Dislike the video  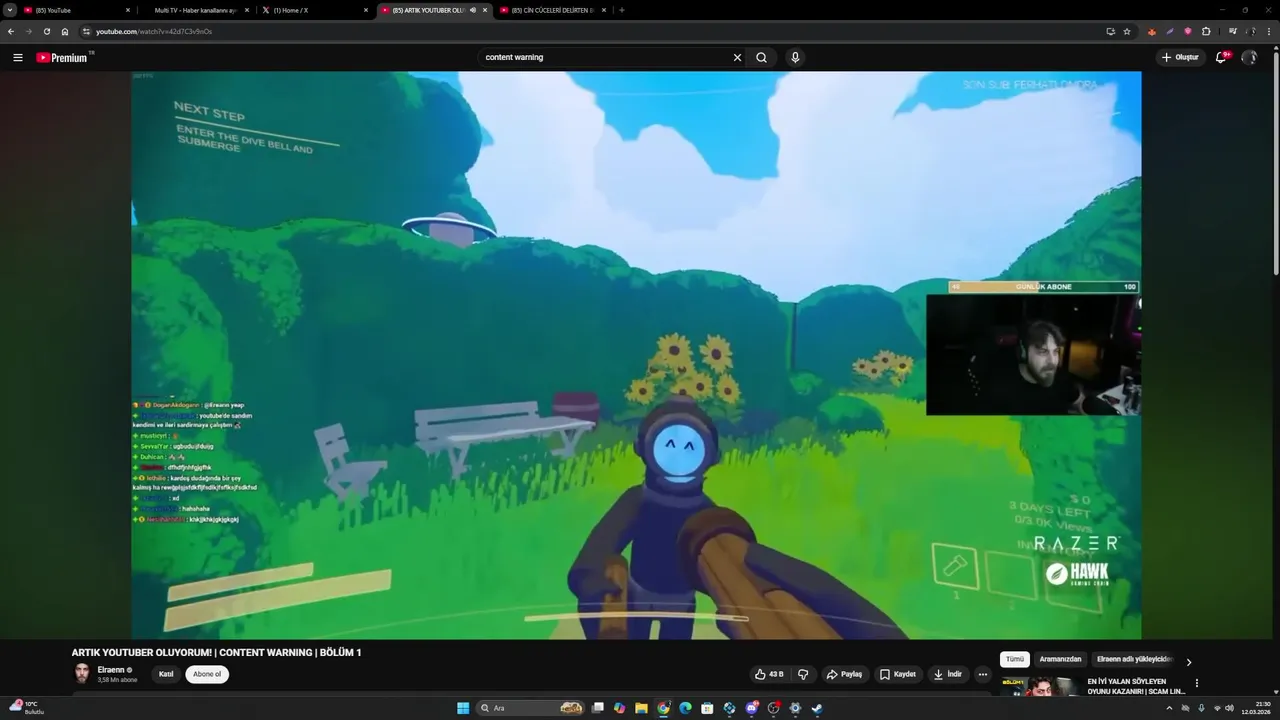(x=803, y=674)
